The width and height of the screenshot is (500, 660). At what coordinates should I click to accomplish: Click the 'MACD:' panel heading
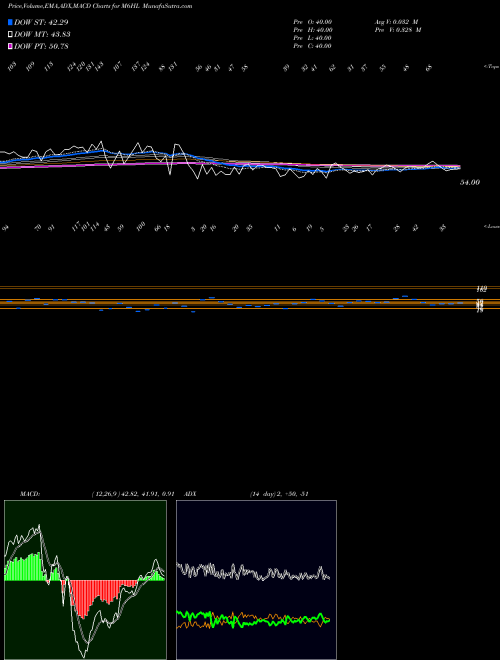(29, 494)
